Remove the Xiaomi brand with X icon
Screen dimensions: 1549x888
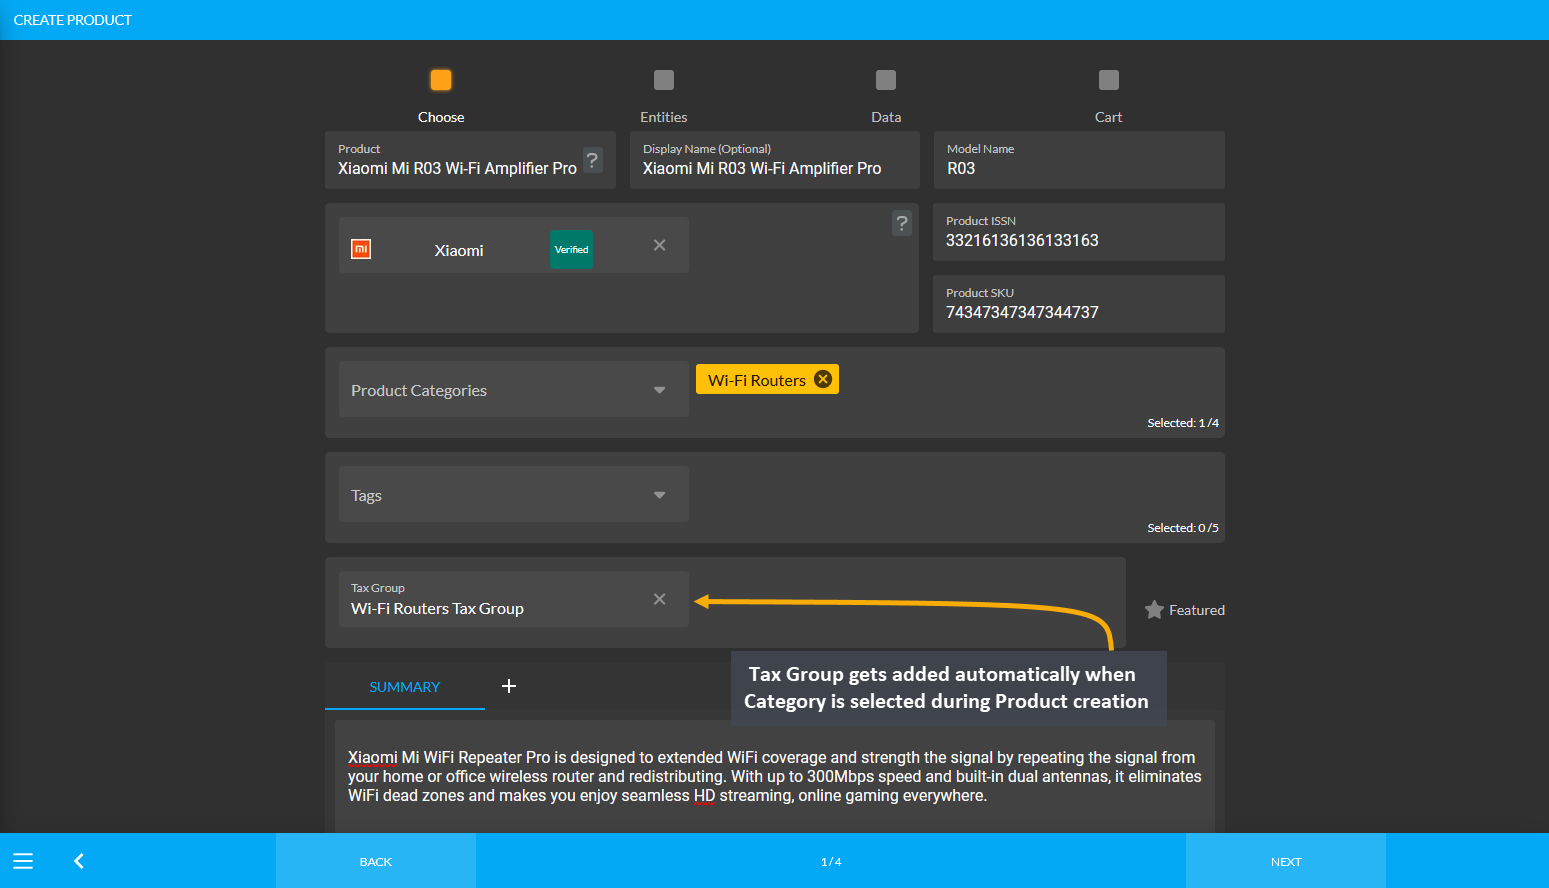(660, 245)
